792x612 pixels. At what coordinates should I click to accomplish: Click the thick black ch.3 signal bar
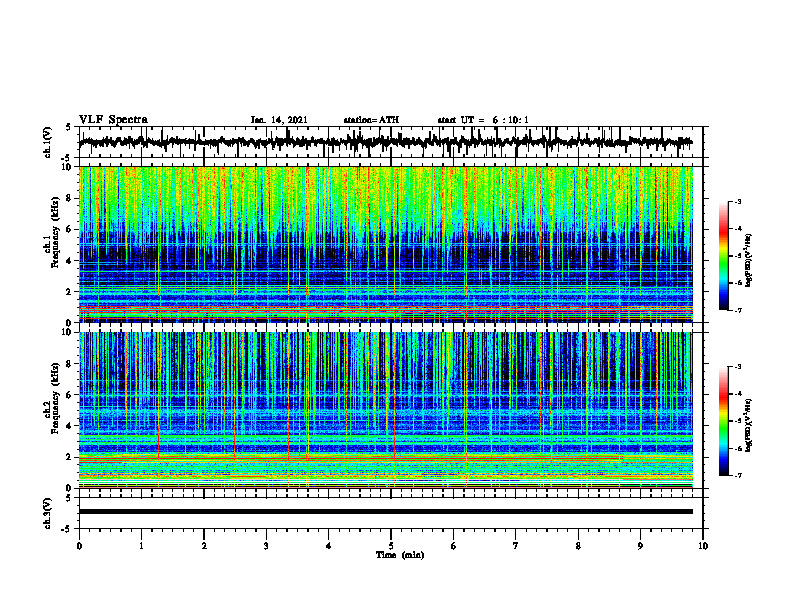coord(385,512)
